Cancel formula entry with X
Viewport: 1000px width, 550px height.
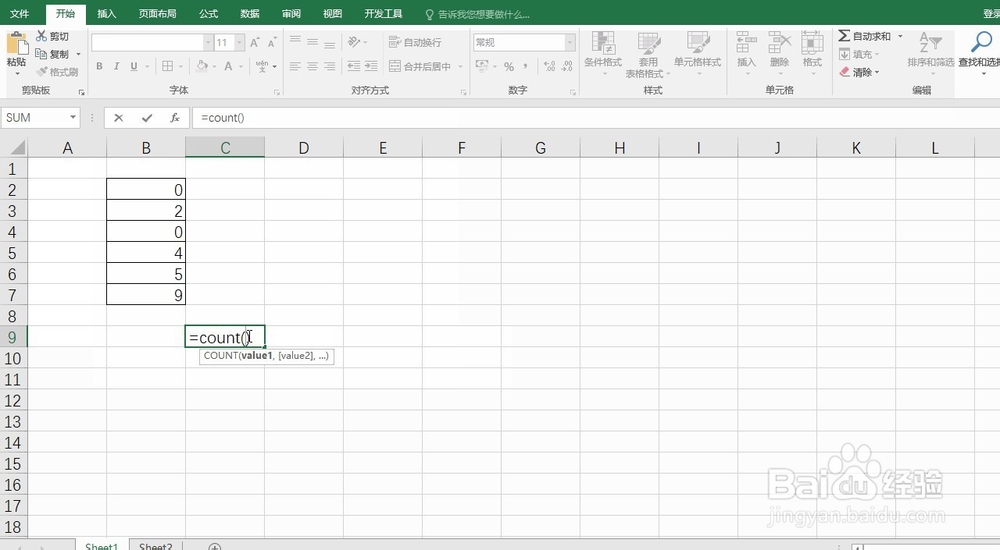(x=119, y=117)
